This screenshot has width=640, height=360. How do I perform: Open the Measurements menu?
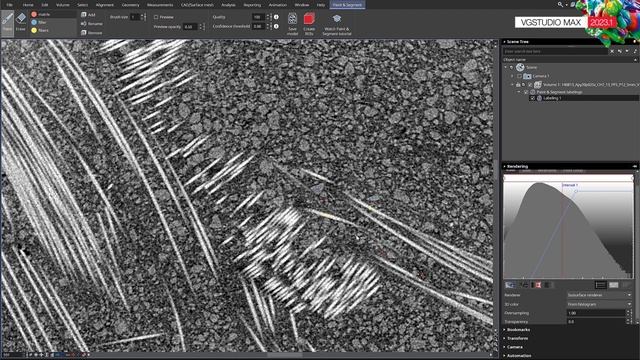(160, 5)
